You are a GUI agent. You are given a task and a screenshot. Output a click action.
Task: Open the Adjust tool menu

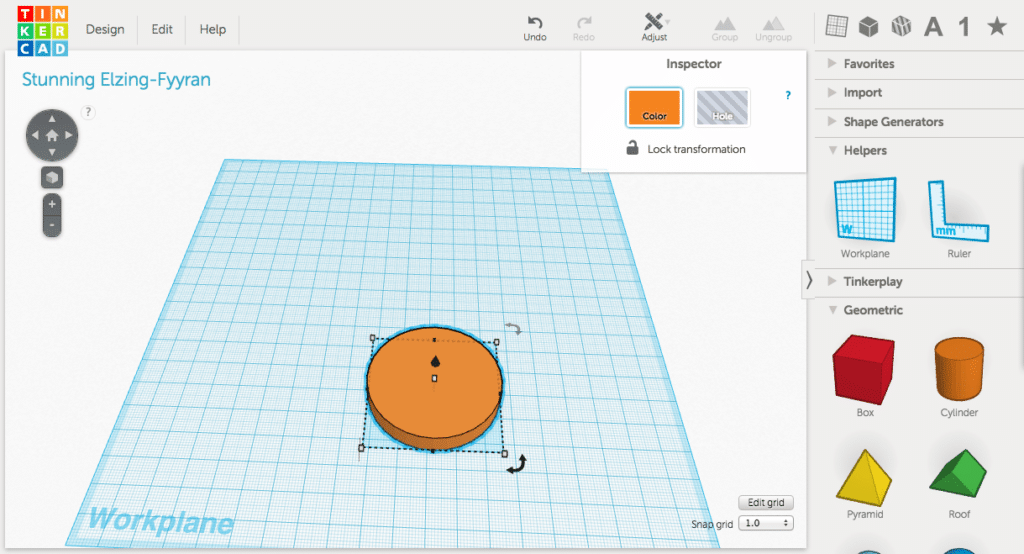(654, 27)
